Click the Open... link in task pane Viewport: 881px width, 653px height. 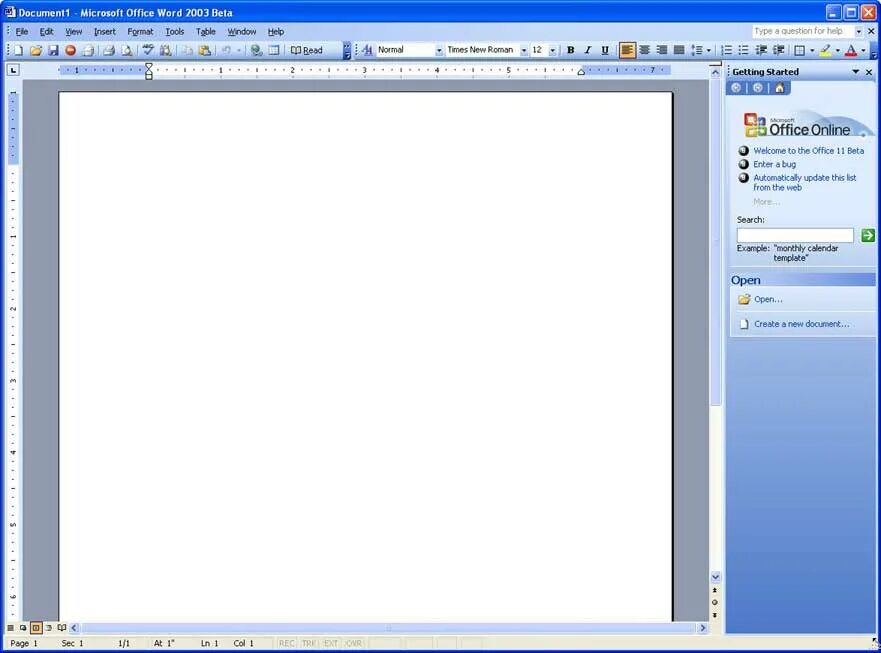[x=768, y=300]
